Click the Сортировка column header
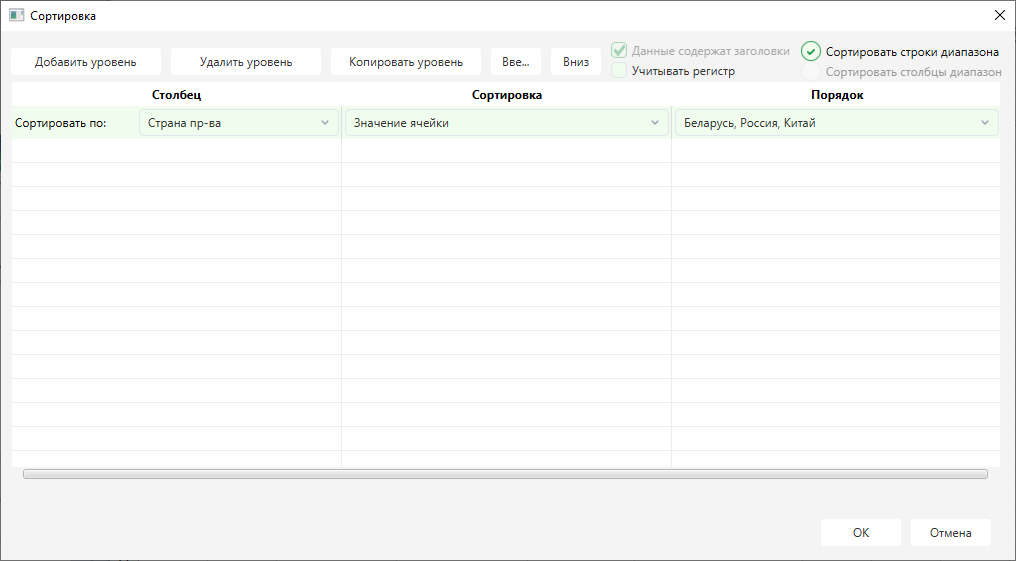This screenshot has height=561, width=1016. [506, 95]
